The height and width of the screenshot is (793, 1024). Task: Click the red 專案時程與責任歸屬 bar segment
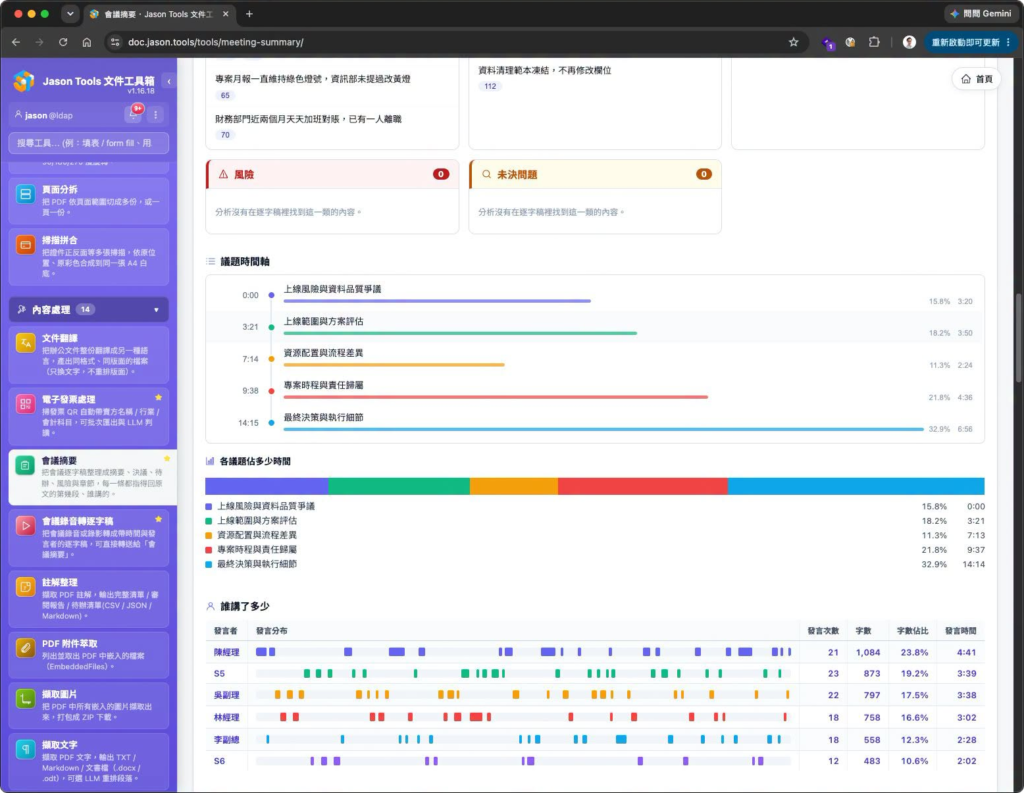click(643, 486)
